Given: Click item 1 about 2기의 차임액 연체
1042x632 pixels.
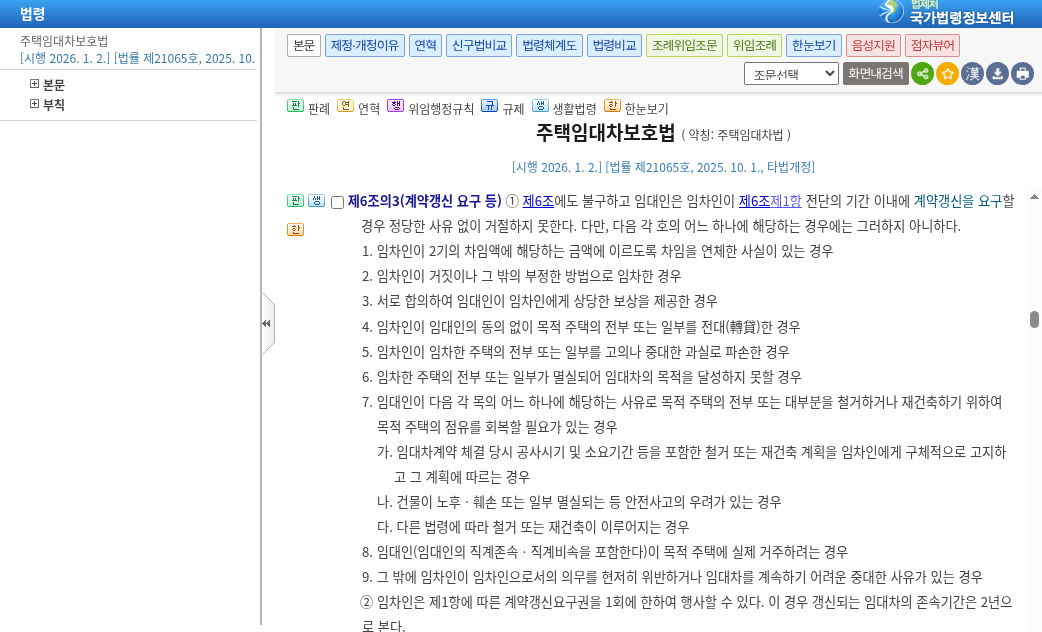Looking at the screenshot, I should tap(597, 251).
